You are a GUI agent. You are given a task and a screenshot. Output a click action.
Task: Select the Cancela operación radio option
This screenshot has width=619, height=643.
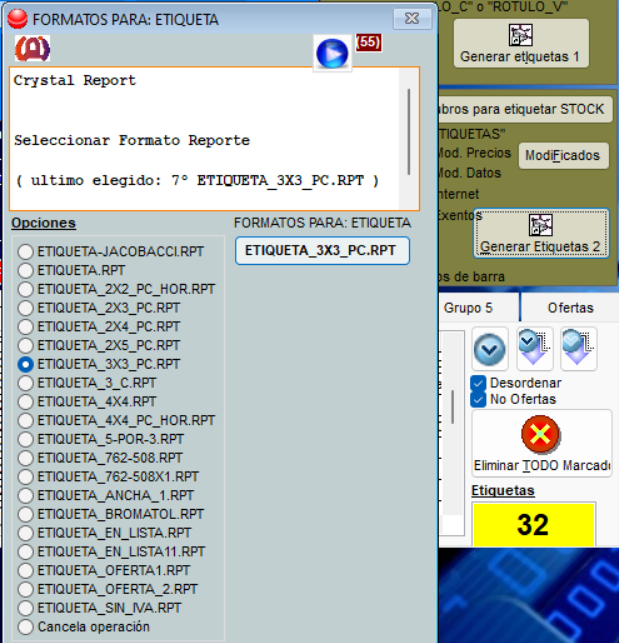(x=26, y=627)
